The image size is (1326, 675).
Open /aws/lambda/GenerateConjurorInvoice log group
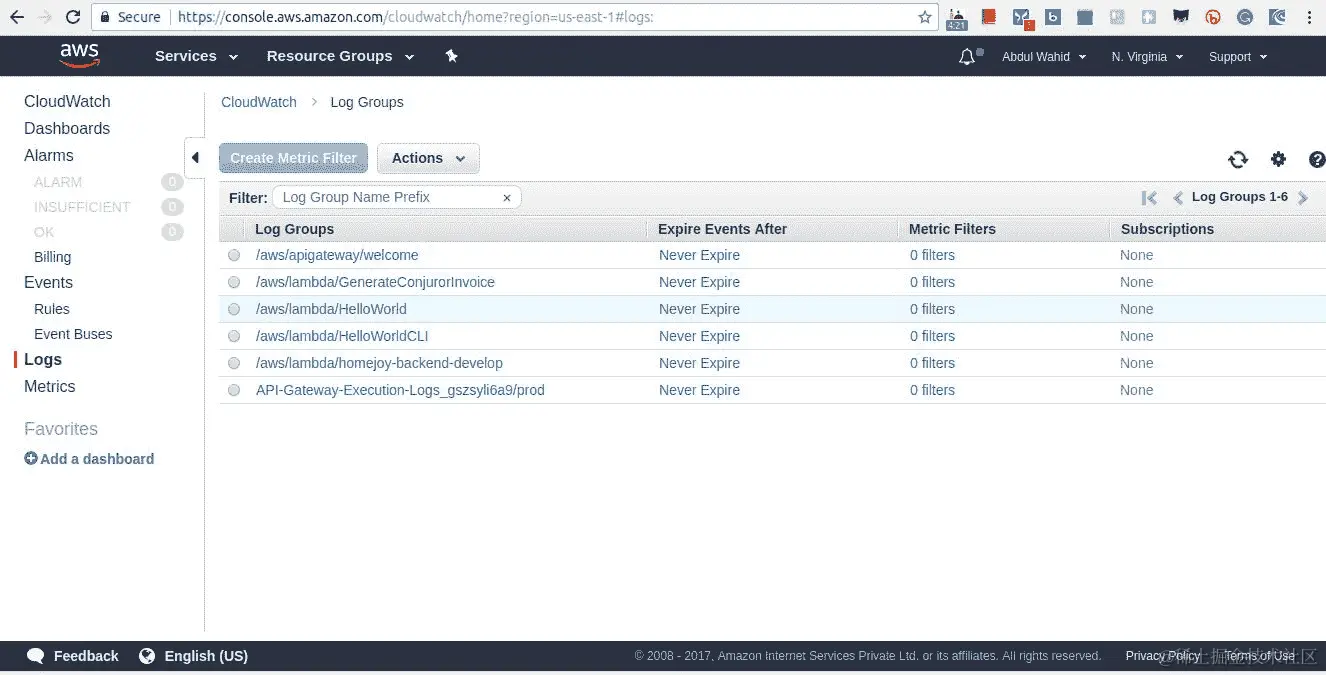pos(375,282)
